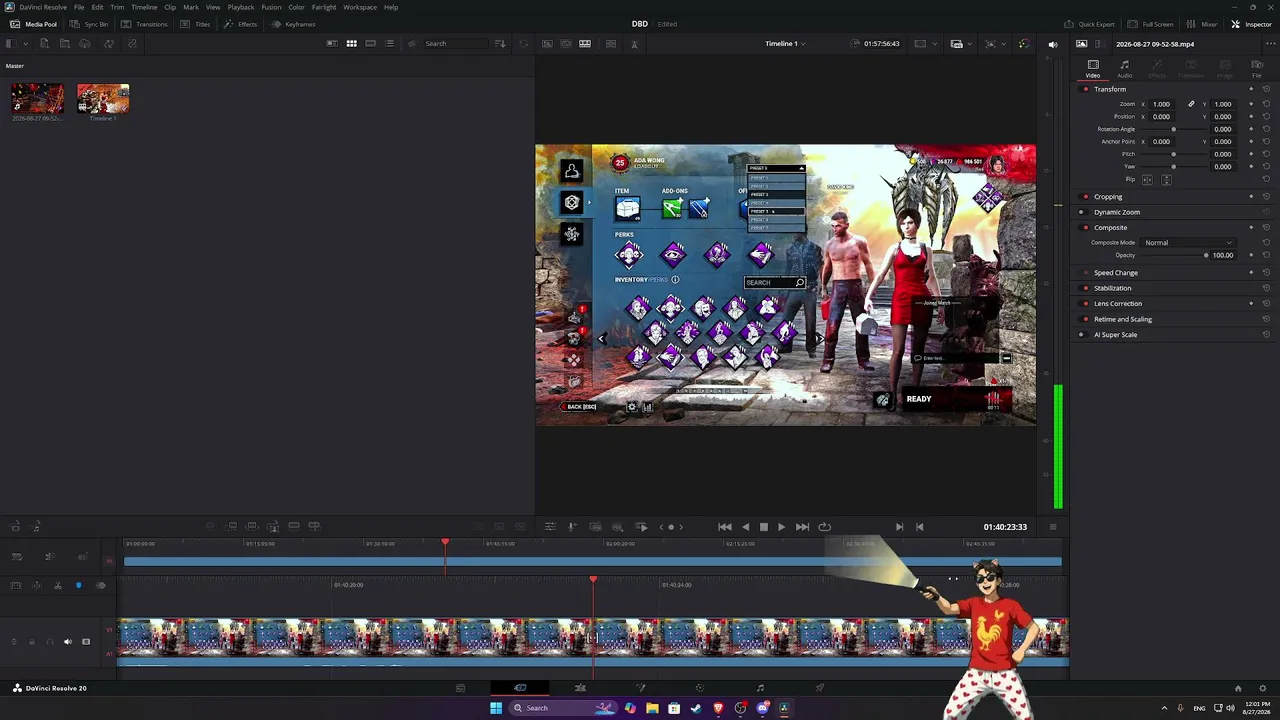Image resolution: width=1280 pixels, height=720 pixels.
Task: Open the Sync Bin panel
Action: 89,24
